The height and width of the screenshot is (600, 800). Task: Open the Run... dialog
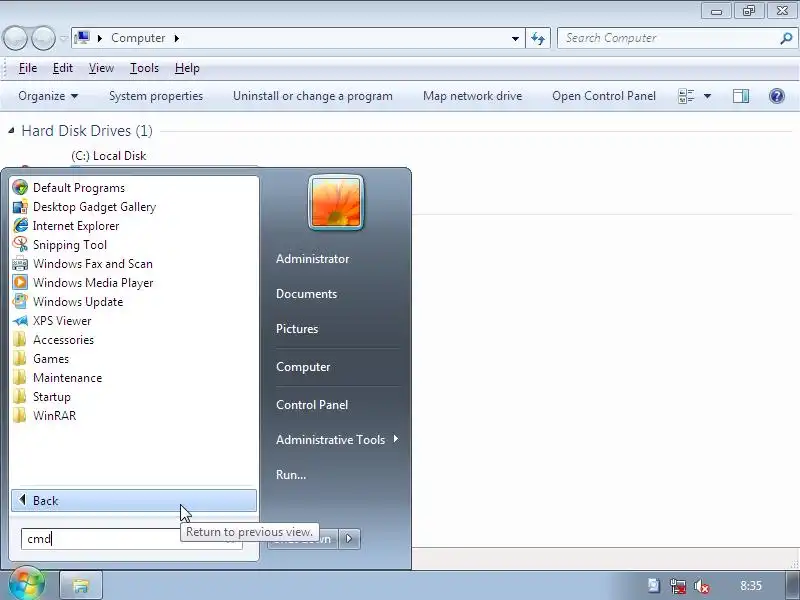pyautogui.click(x=291, y=474)
